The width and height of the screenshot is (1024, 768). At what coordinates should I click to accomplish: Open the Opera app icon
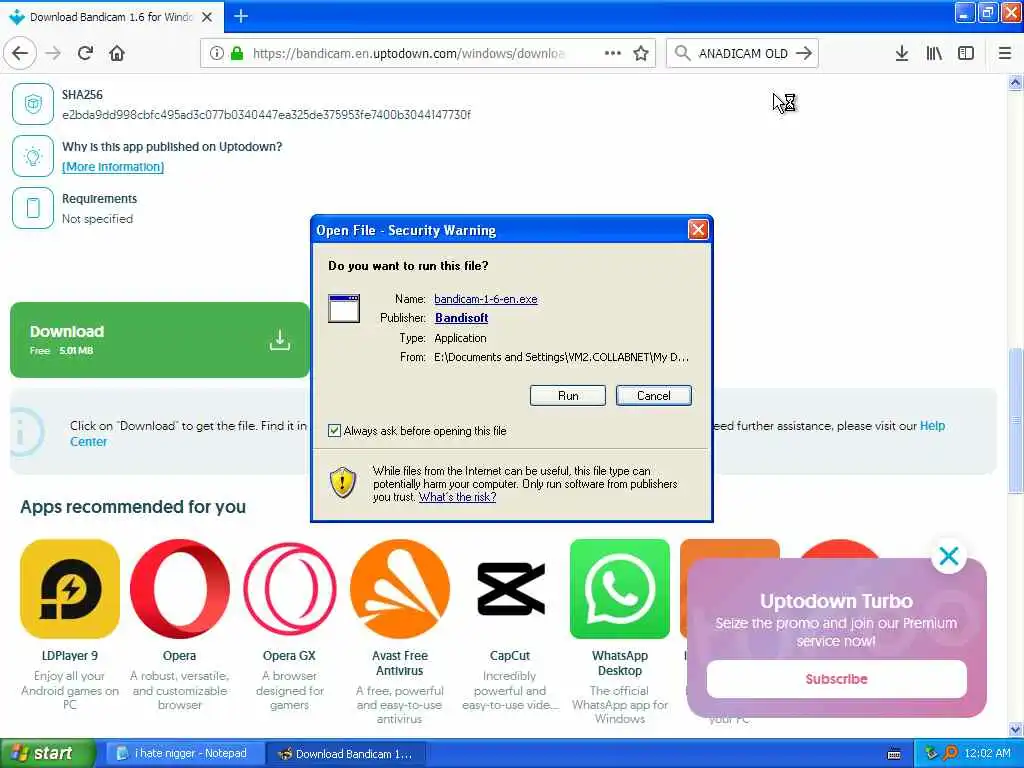coord(180,588)
